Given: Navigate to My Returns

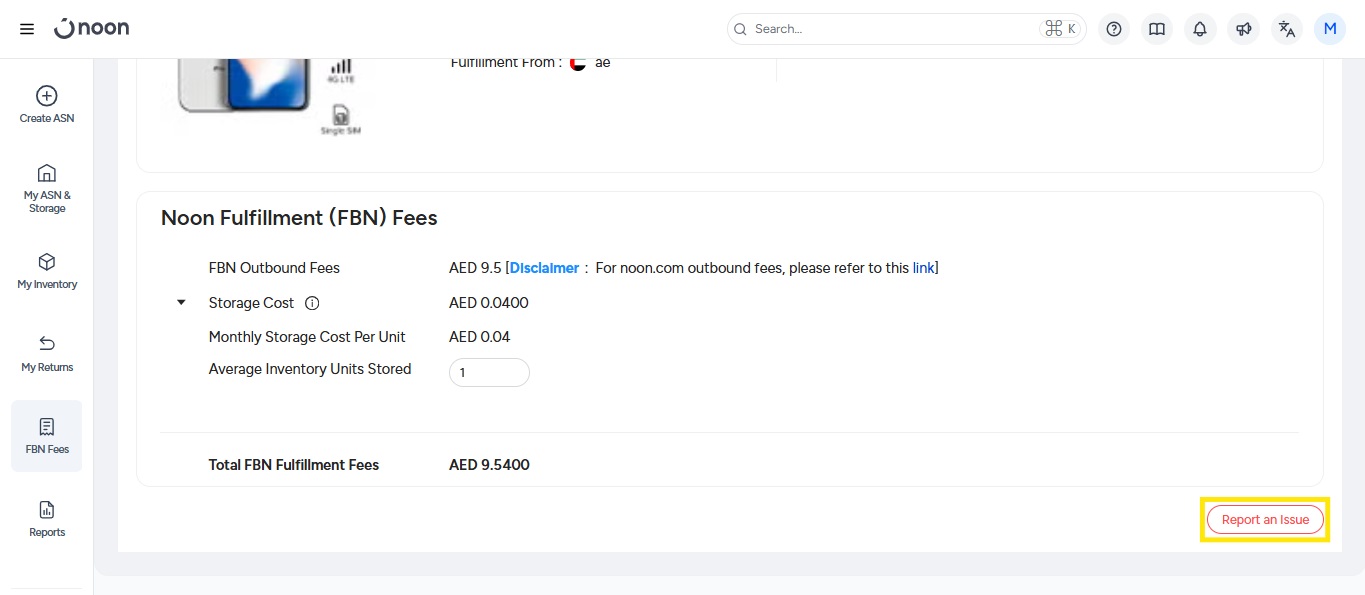Looking at the screenshot, I should coord(47,354).
